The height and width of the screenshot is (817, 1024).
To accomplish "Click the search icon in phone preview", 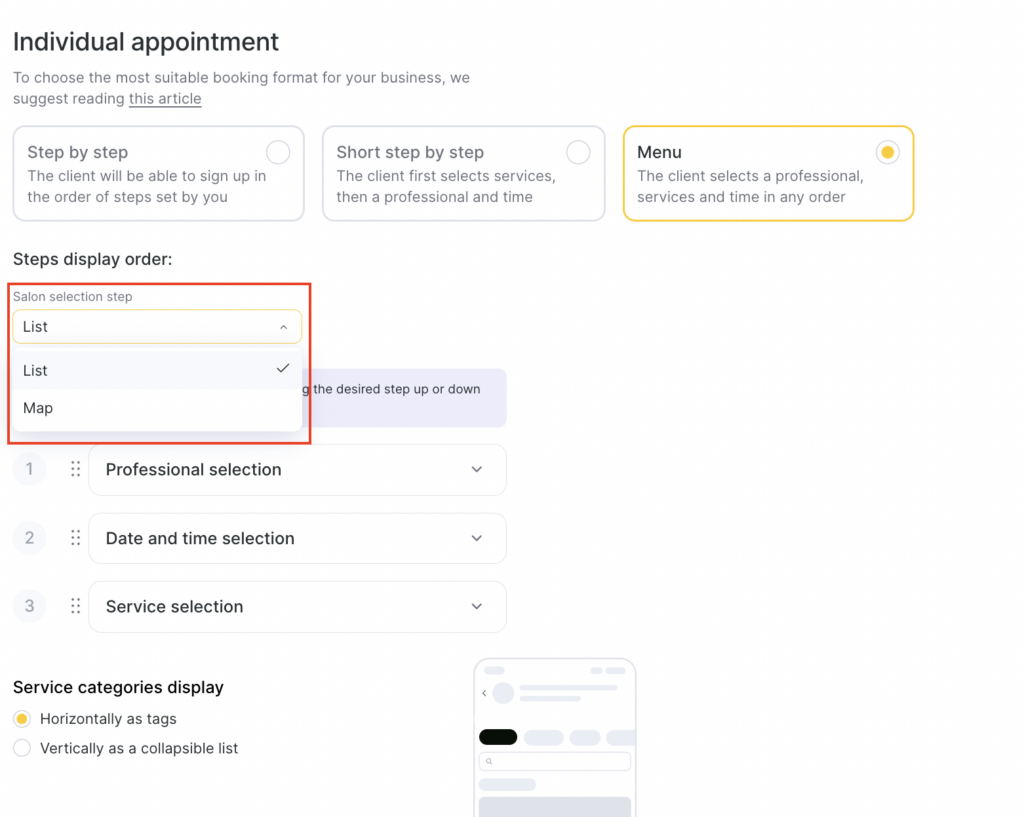I will click(489, 762).
